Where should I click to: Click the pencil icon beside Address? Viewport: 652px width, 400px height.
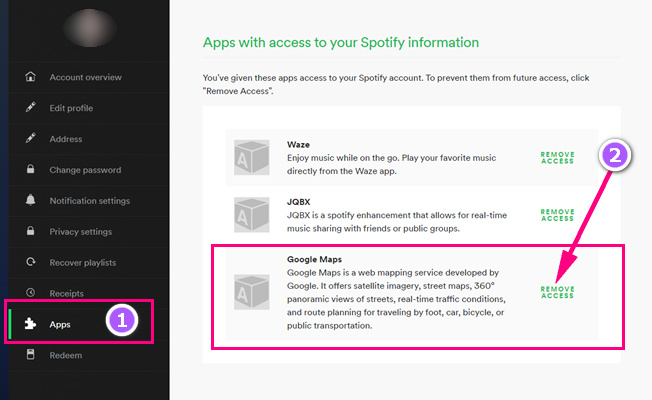tap(30, 139)
